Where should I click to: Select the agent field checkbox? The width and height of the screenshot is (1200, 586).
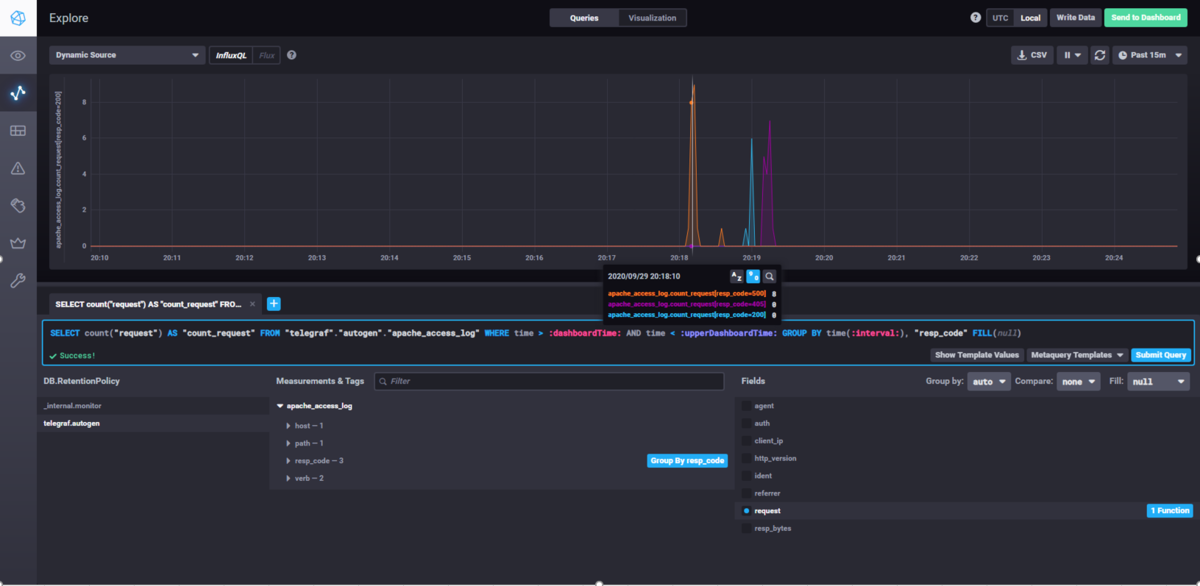(746, 406)
